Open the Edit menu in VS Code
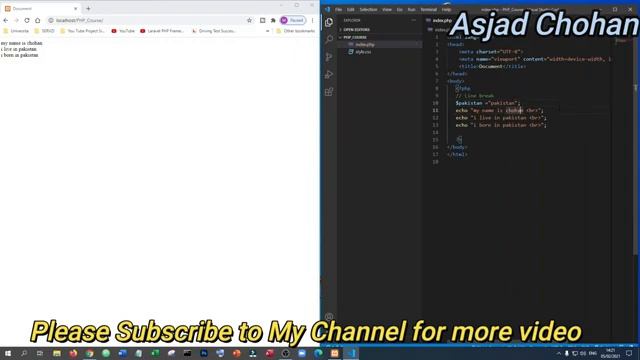This screenshot has height=360, width=640. [x=351, y=9]
